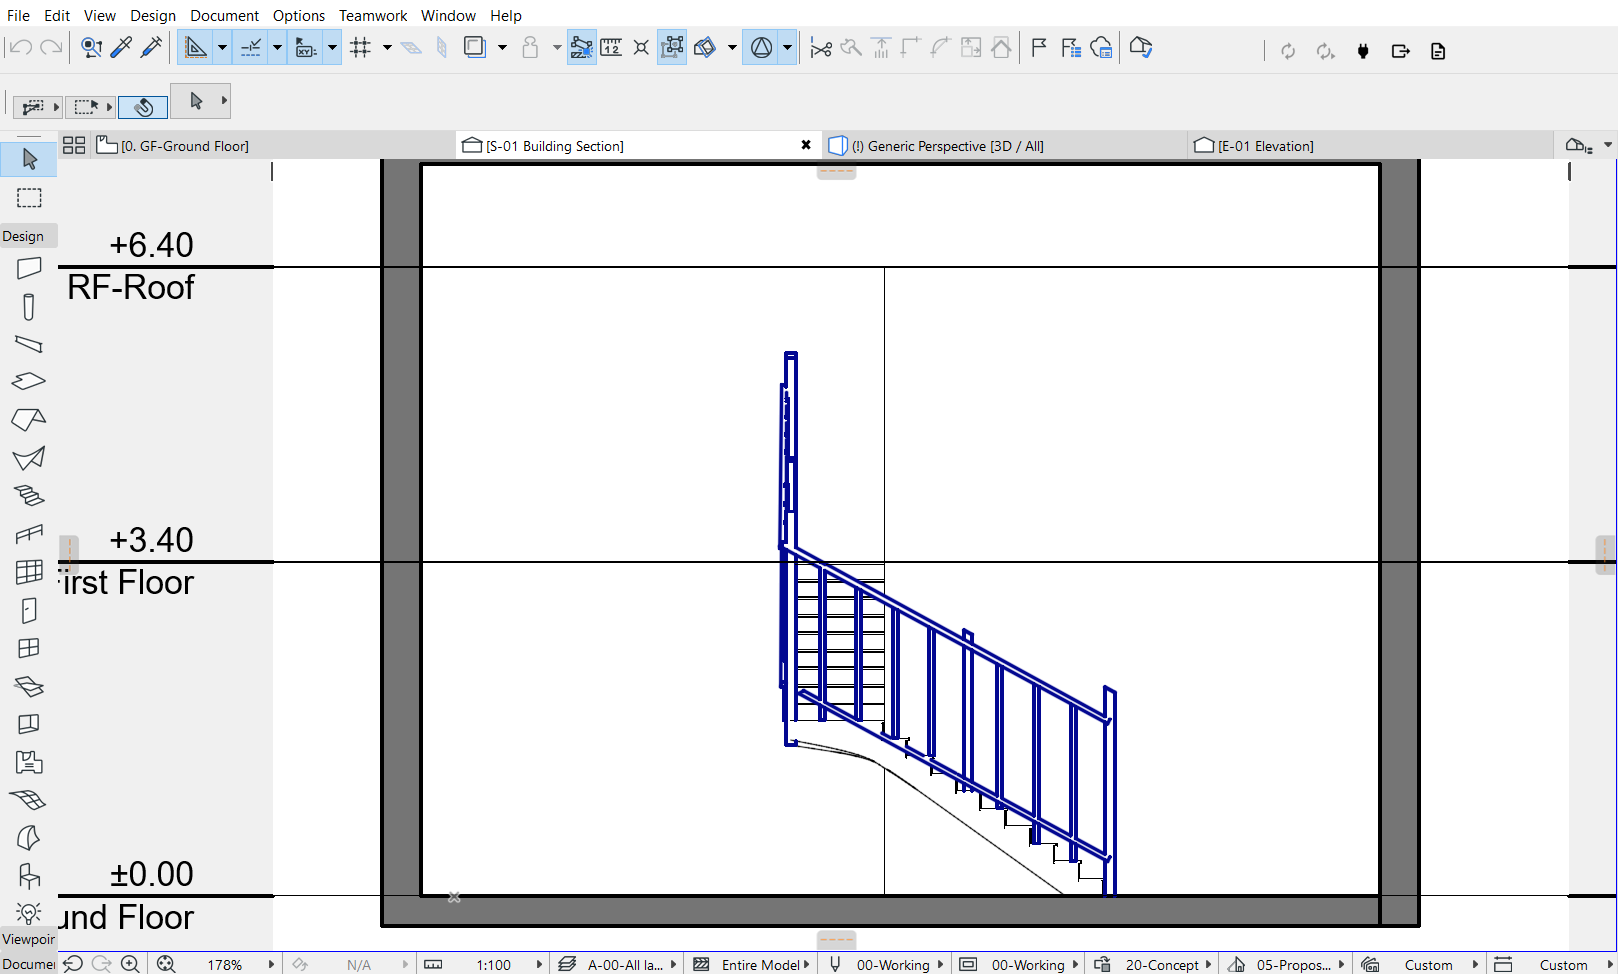Select the Arrow tool in toolbox

[29, 159]
